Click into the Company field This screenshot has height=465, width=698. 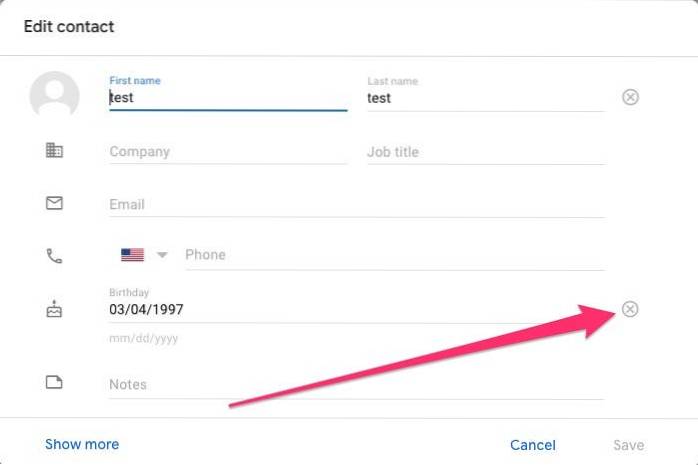click(x=227, y=152)
